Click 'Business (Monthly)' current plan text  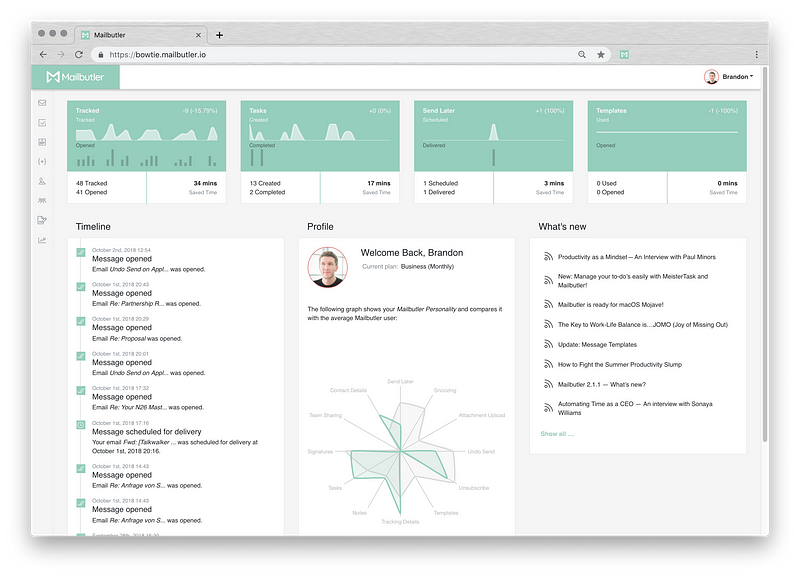[x=427, y=266]
